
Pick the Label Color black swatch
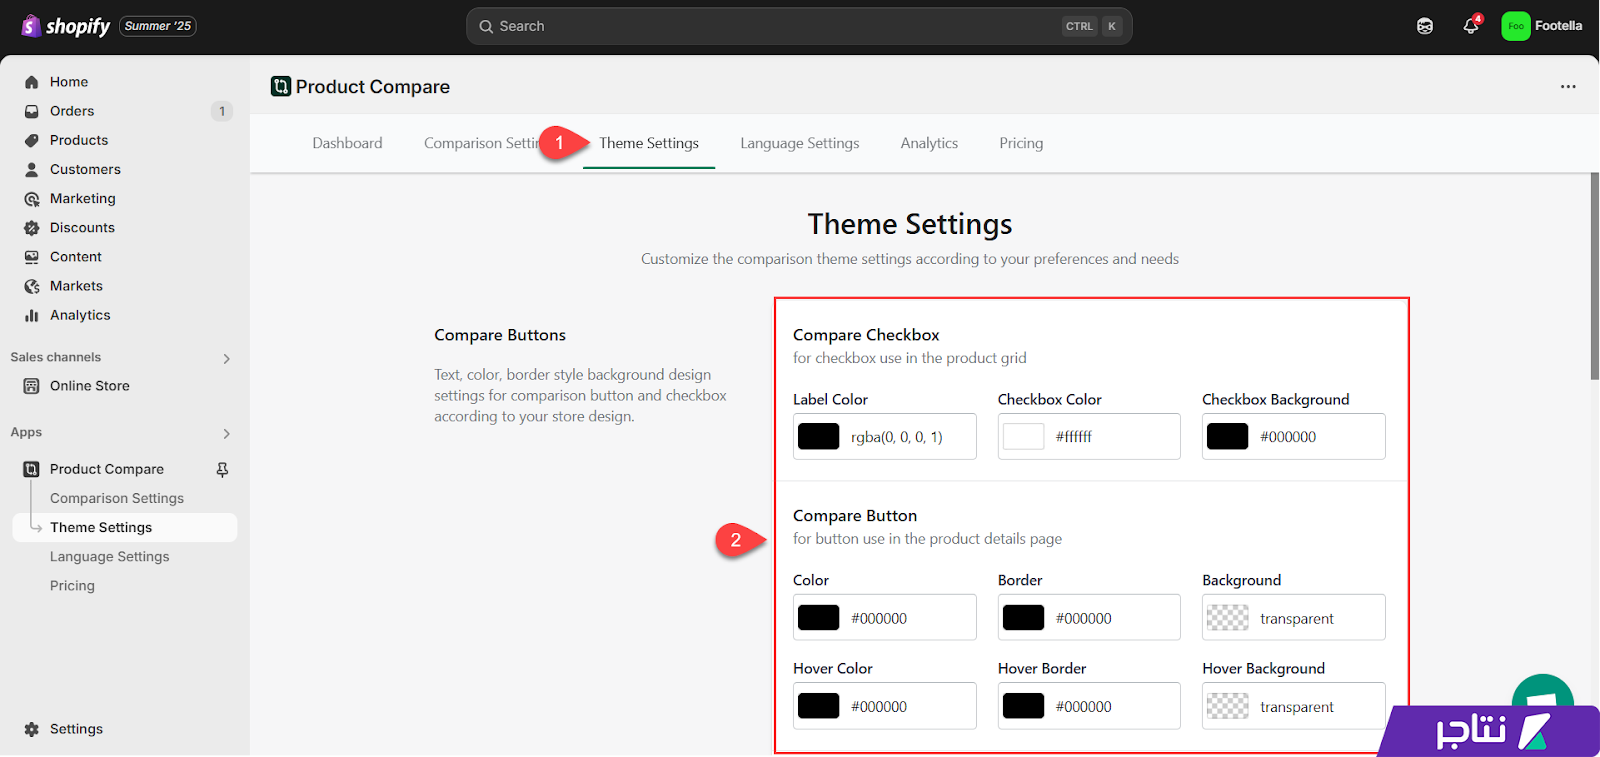(819, 437)
